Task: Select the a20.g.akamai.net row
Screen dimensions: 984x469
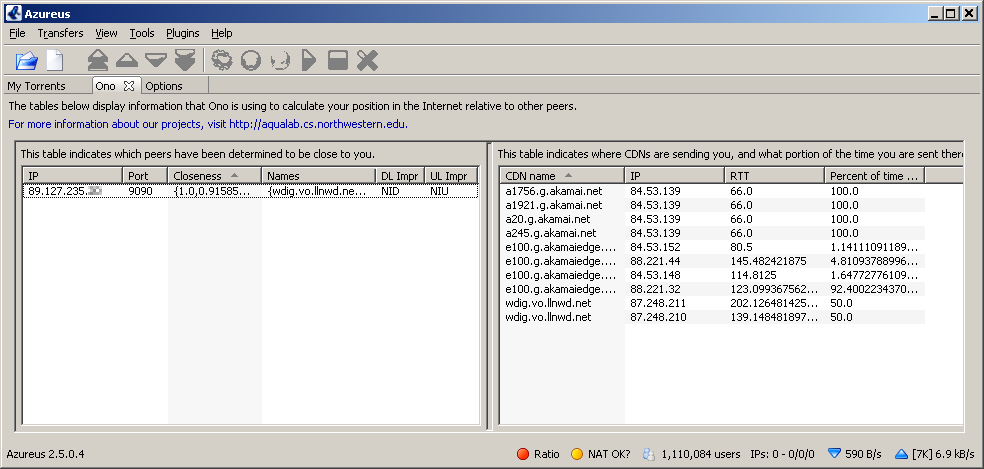Action: (712, 218)
